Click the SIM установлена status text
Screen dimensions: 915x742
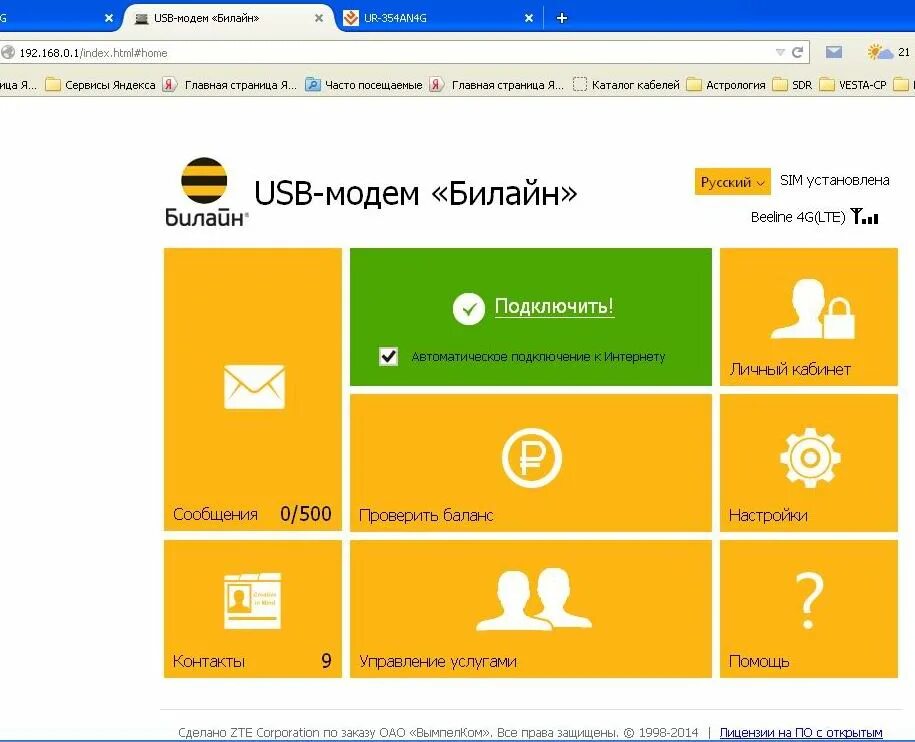tap(834, 180)
